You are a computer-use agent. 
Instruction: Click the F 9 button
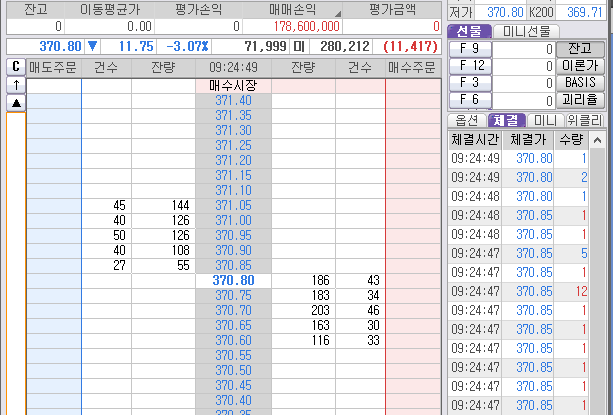(x=470, y=48)
